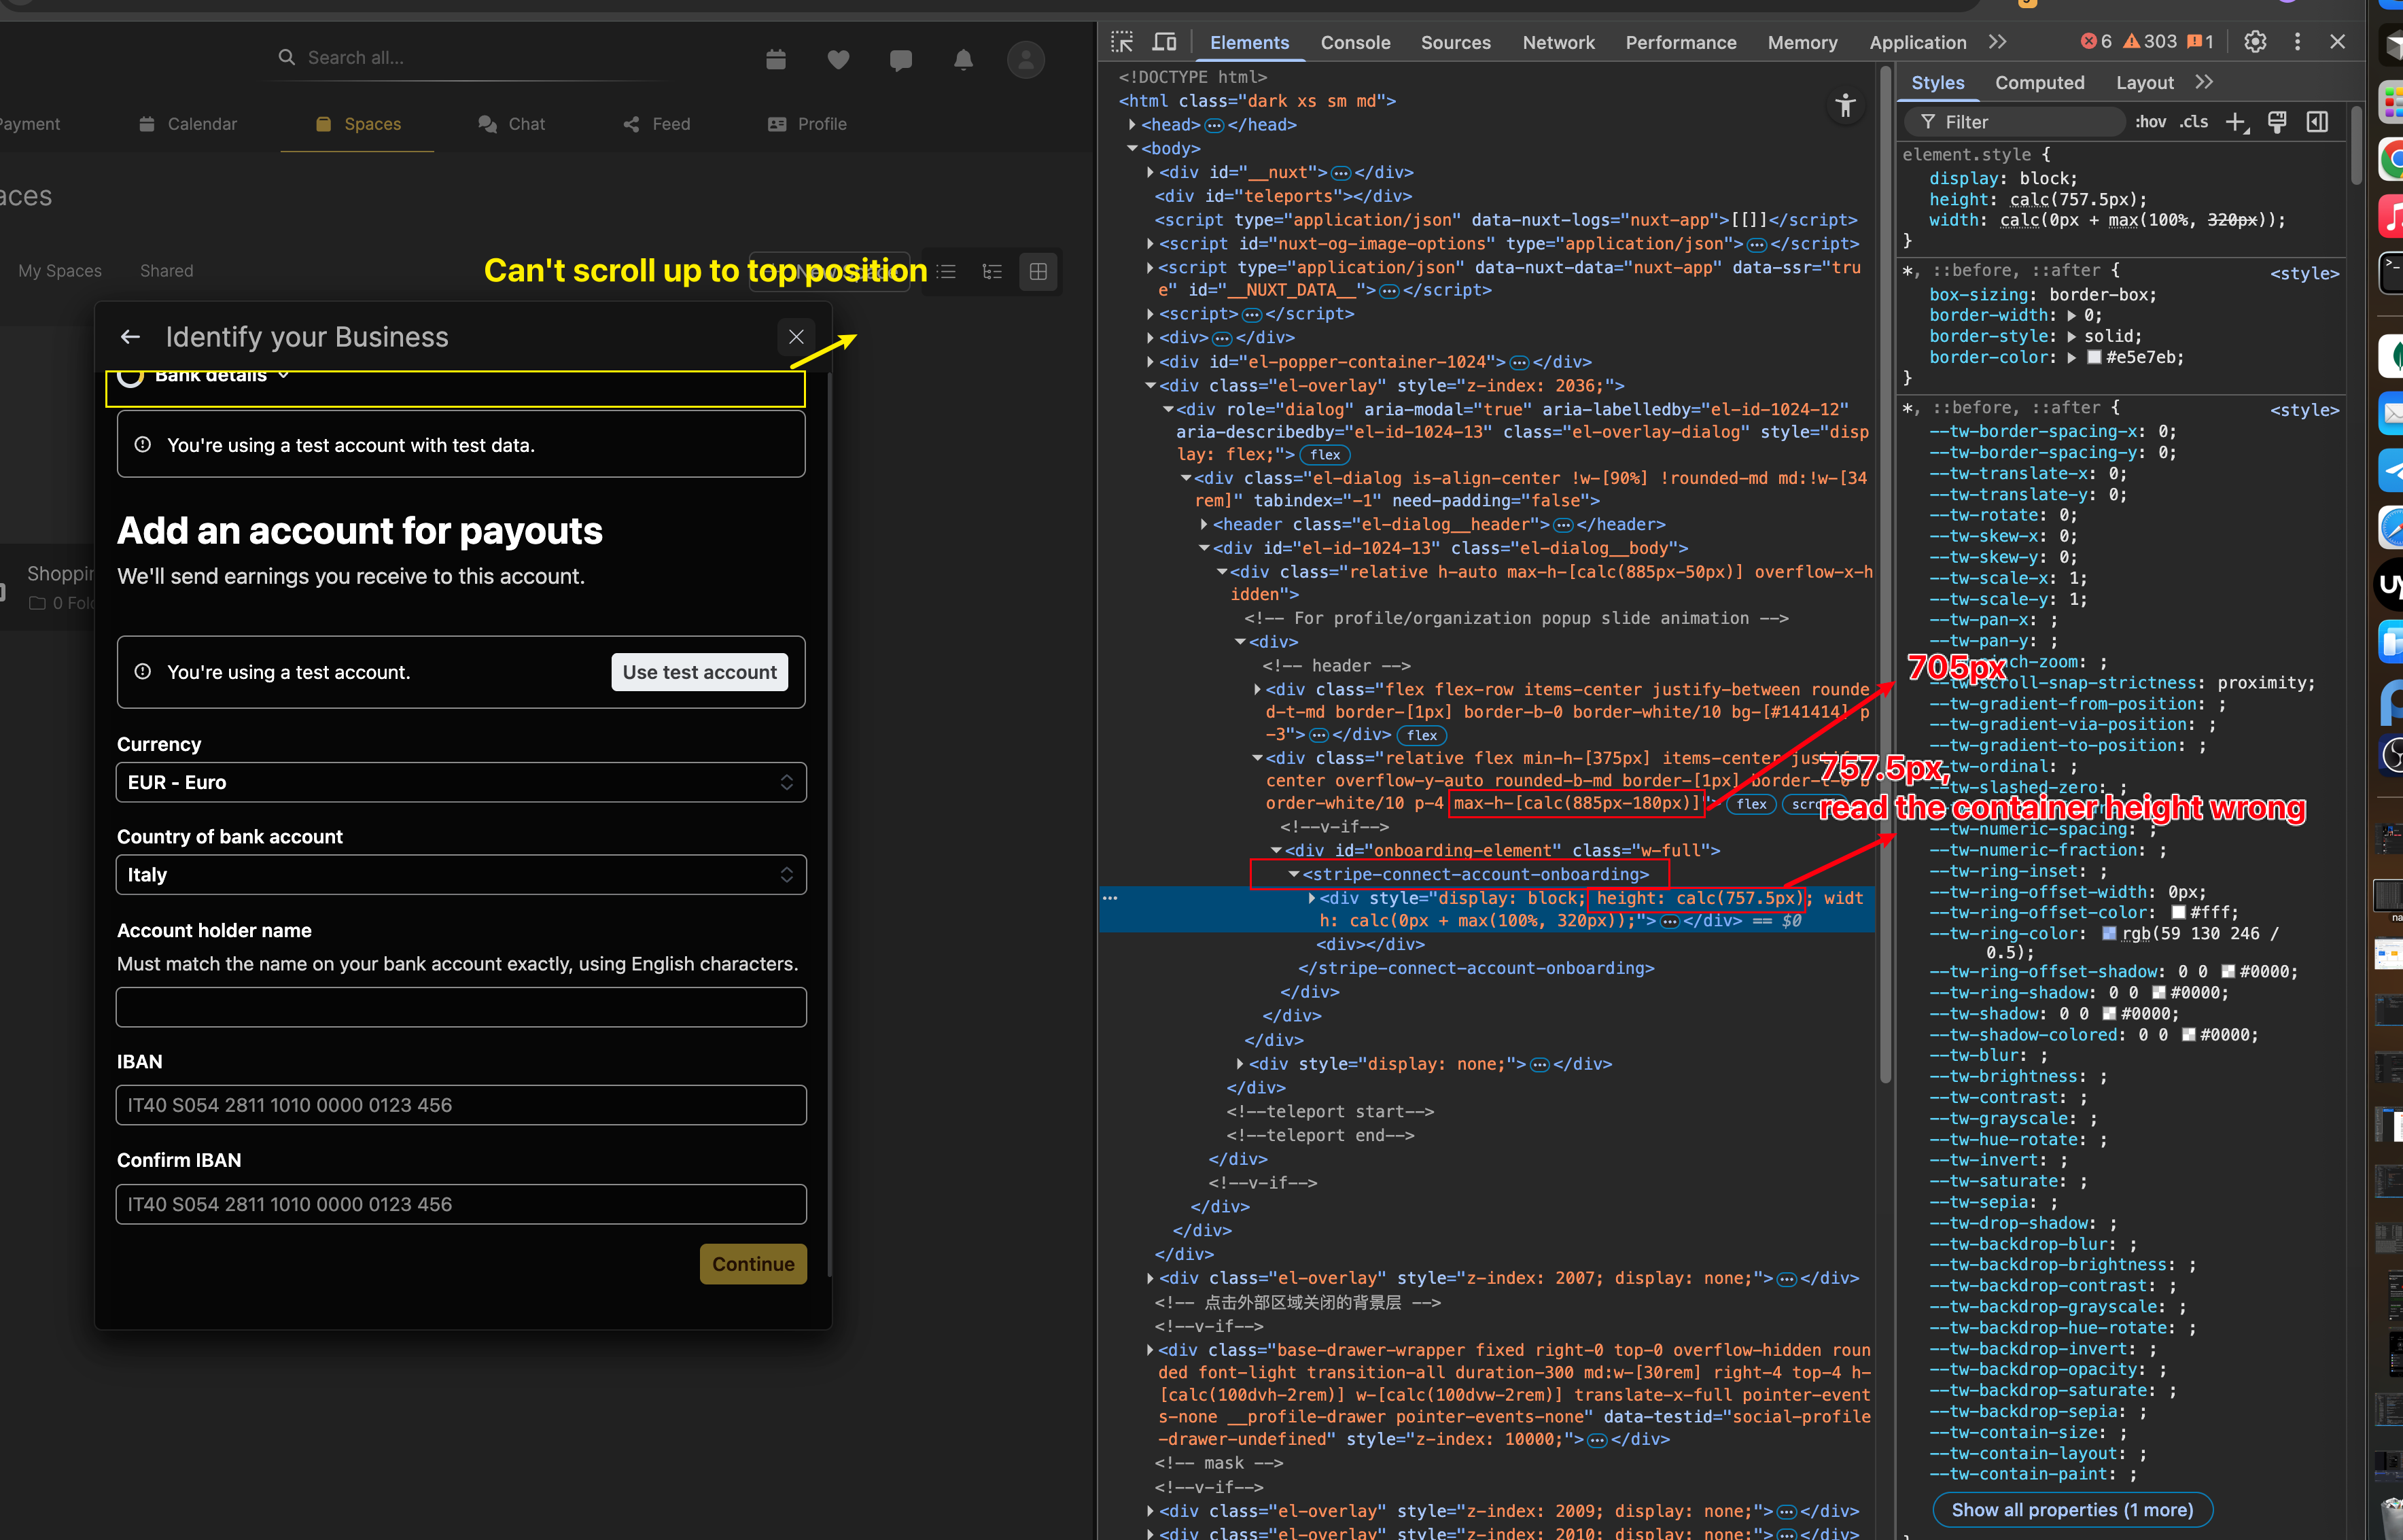Screen dimensions: 2403x1540
Task: Click the Use test account button
Action: (700, 672)
